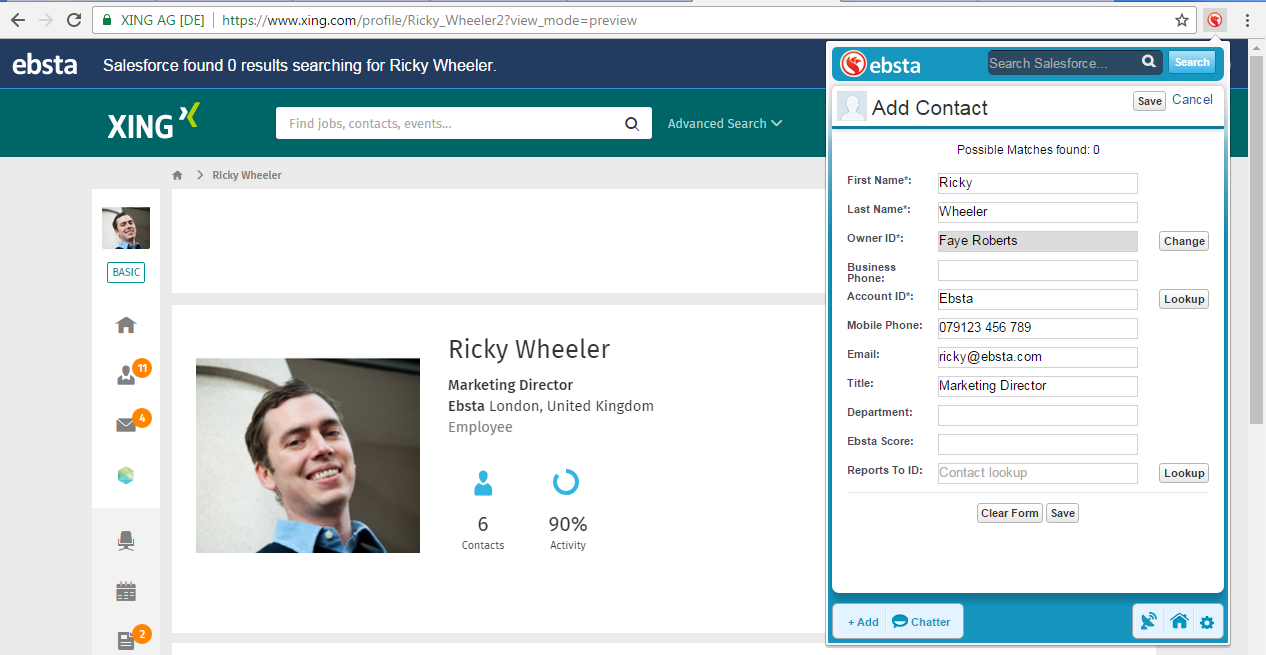The width and height of the screenshot is (1266, 655).
Task: Open XING messages envelope icon
Action: 126,425
